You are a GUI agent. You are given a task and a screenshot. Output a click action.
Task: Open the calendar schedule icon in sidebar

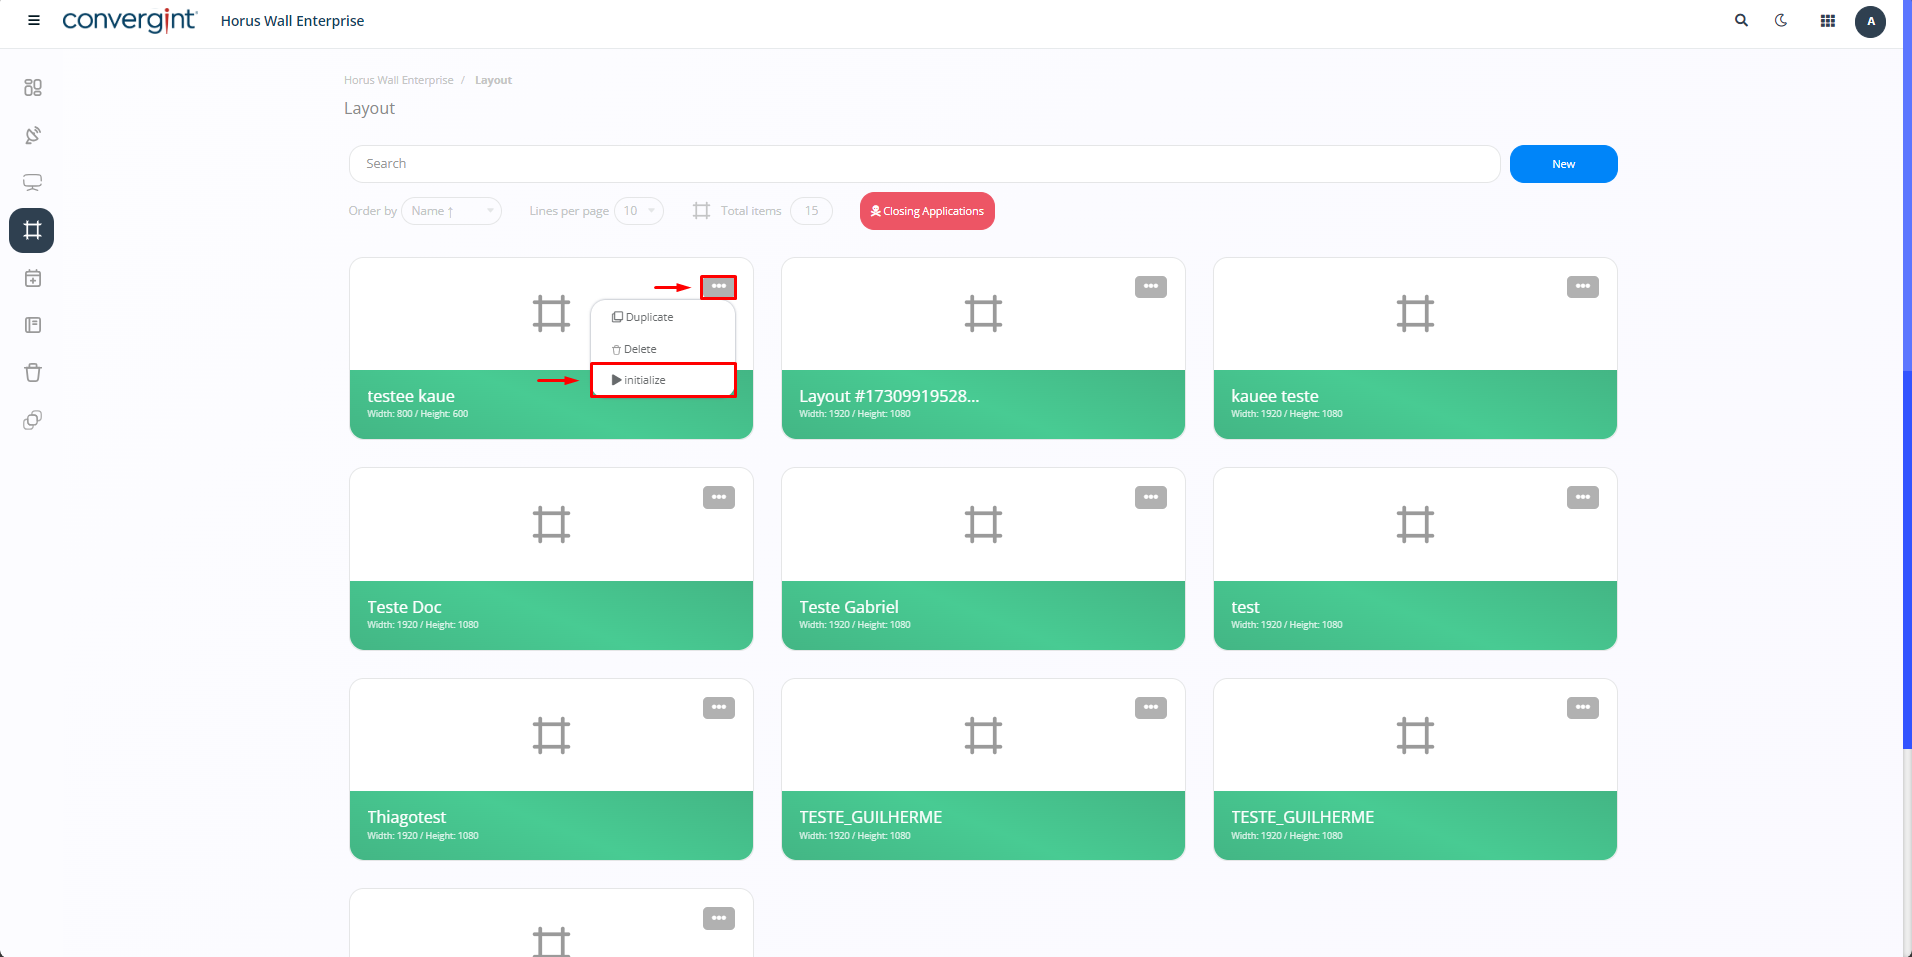coord(33,279)
